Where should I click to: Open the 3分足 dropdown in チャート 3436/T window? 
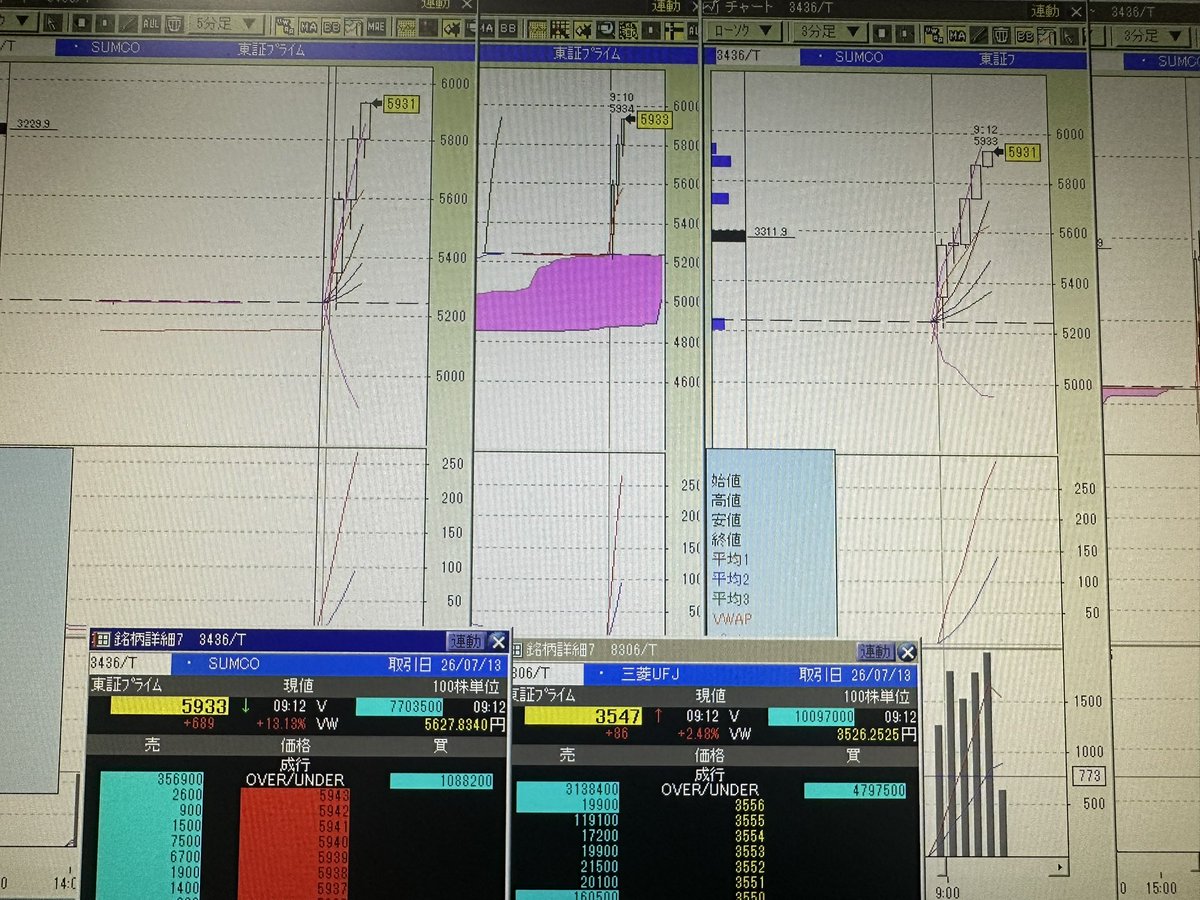point(830,33)
